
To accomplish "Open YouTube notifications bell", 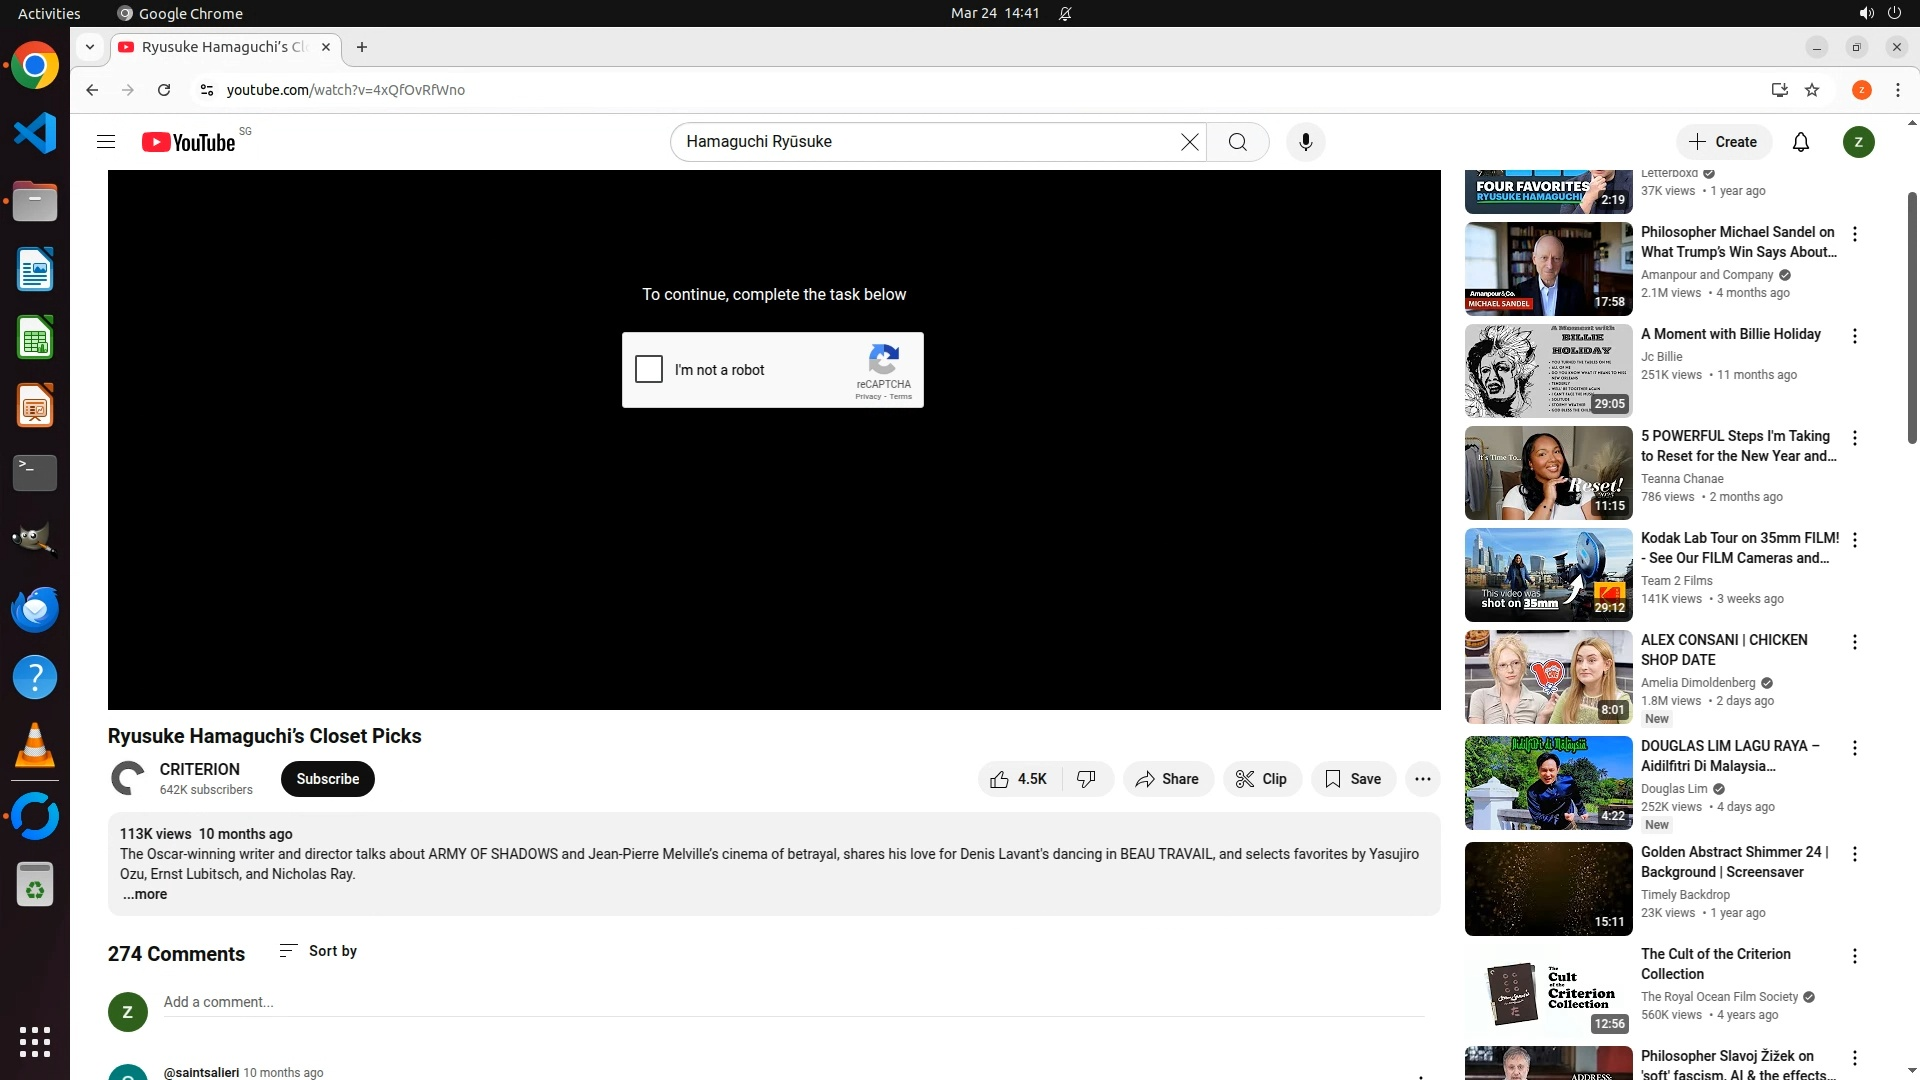I will (1800, 142).
